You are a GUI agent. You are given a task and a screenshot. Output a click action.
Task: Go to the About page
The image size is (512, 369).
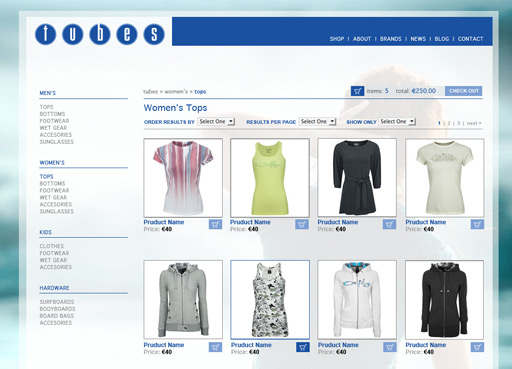point(362,39)
